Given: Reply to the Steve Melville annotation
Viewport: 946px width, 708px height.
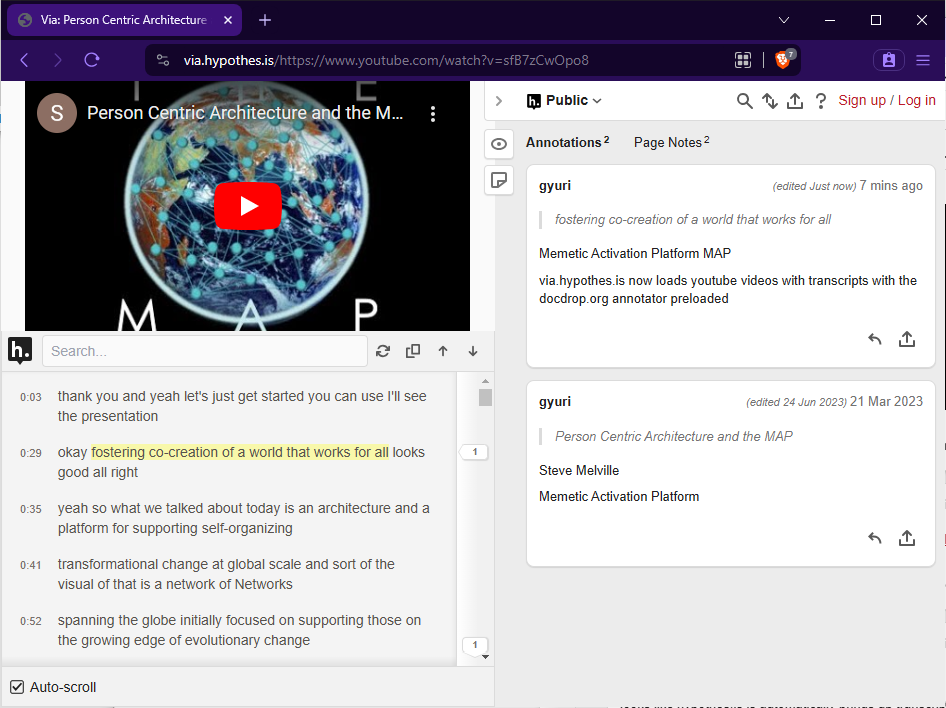Looking at the screenshot, I should pos(875,538).
